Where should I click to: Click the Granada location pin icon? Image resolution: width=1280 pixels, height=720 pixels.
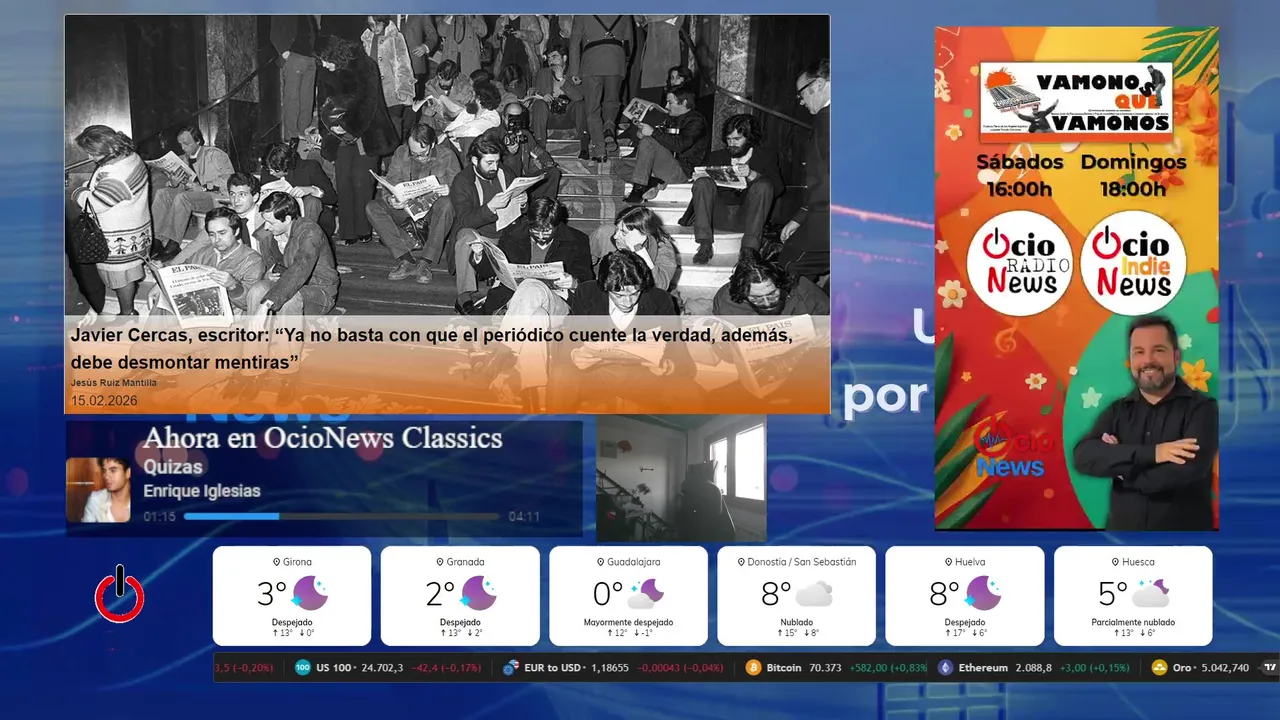[x=440, y=562]
